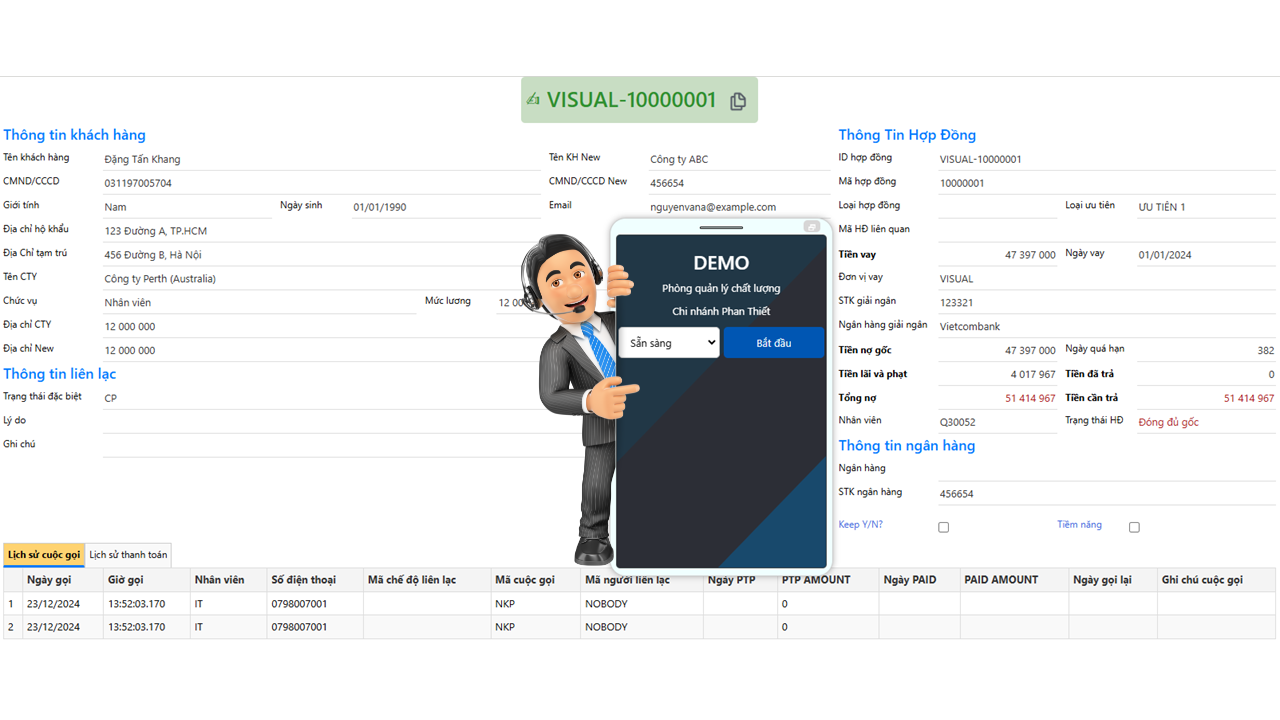Click the Tên KH New field showing Công ty ABC
This screenshot has height=720, width=1280.
click(741, 159)
